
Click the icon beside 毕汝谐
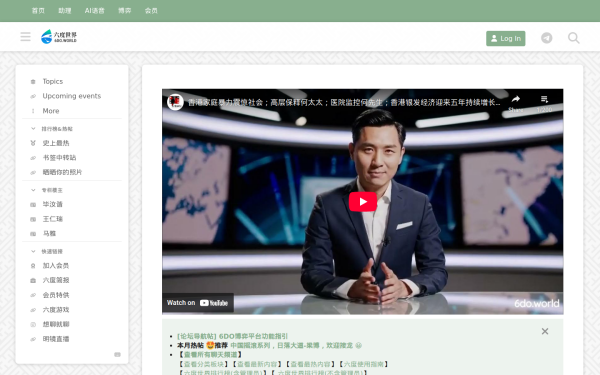point(33,205)
